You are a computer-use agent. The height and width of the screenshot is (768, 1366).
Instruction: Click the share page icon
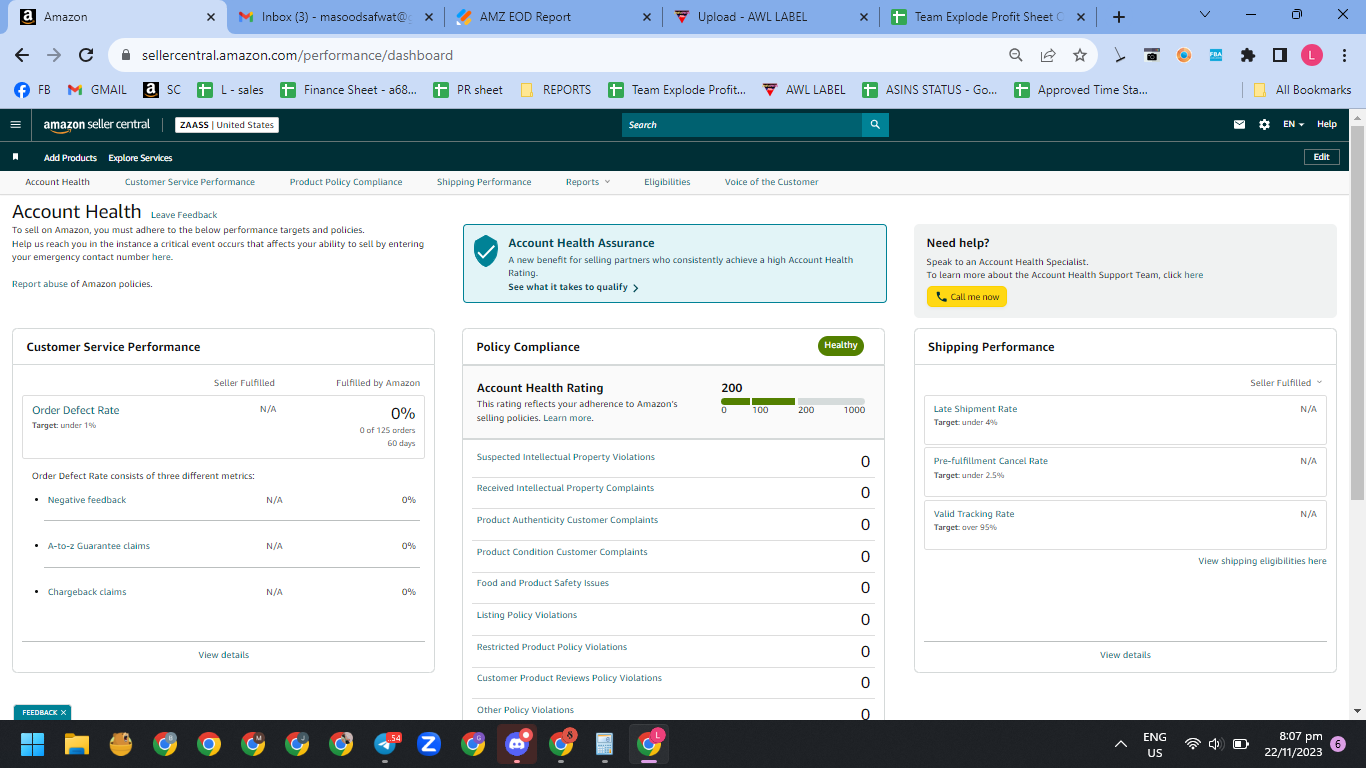[x=1048, y=56]
